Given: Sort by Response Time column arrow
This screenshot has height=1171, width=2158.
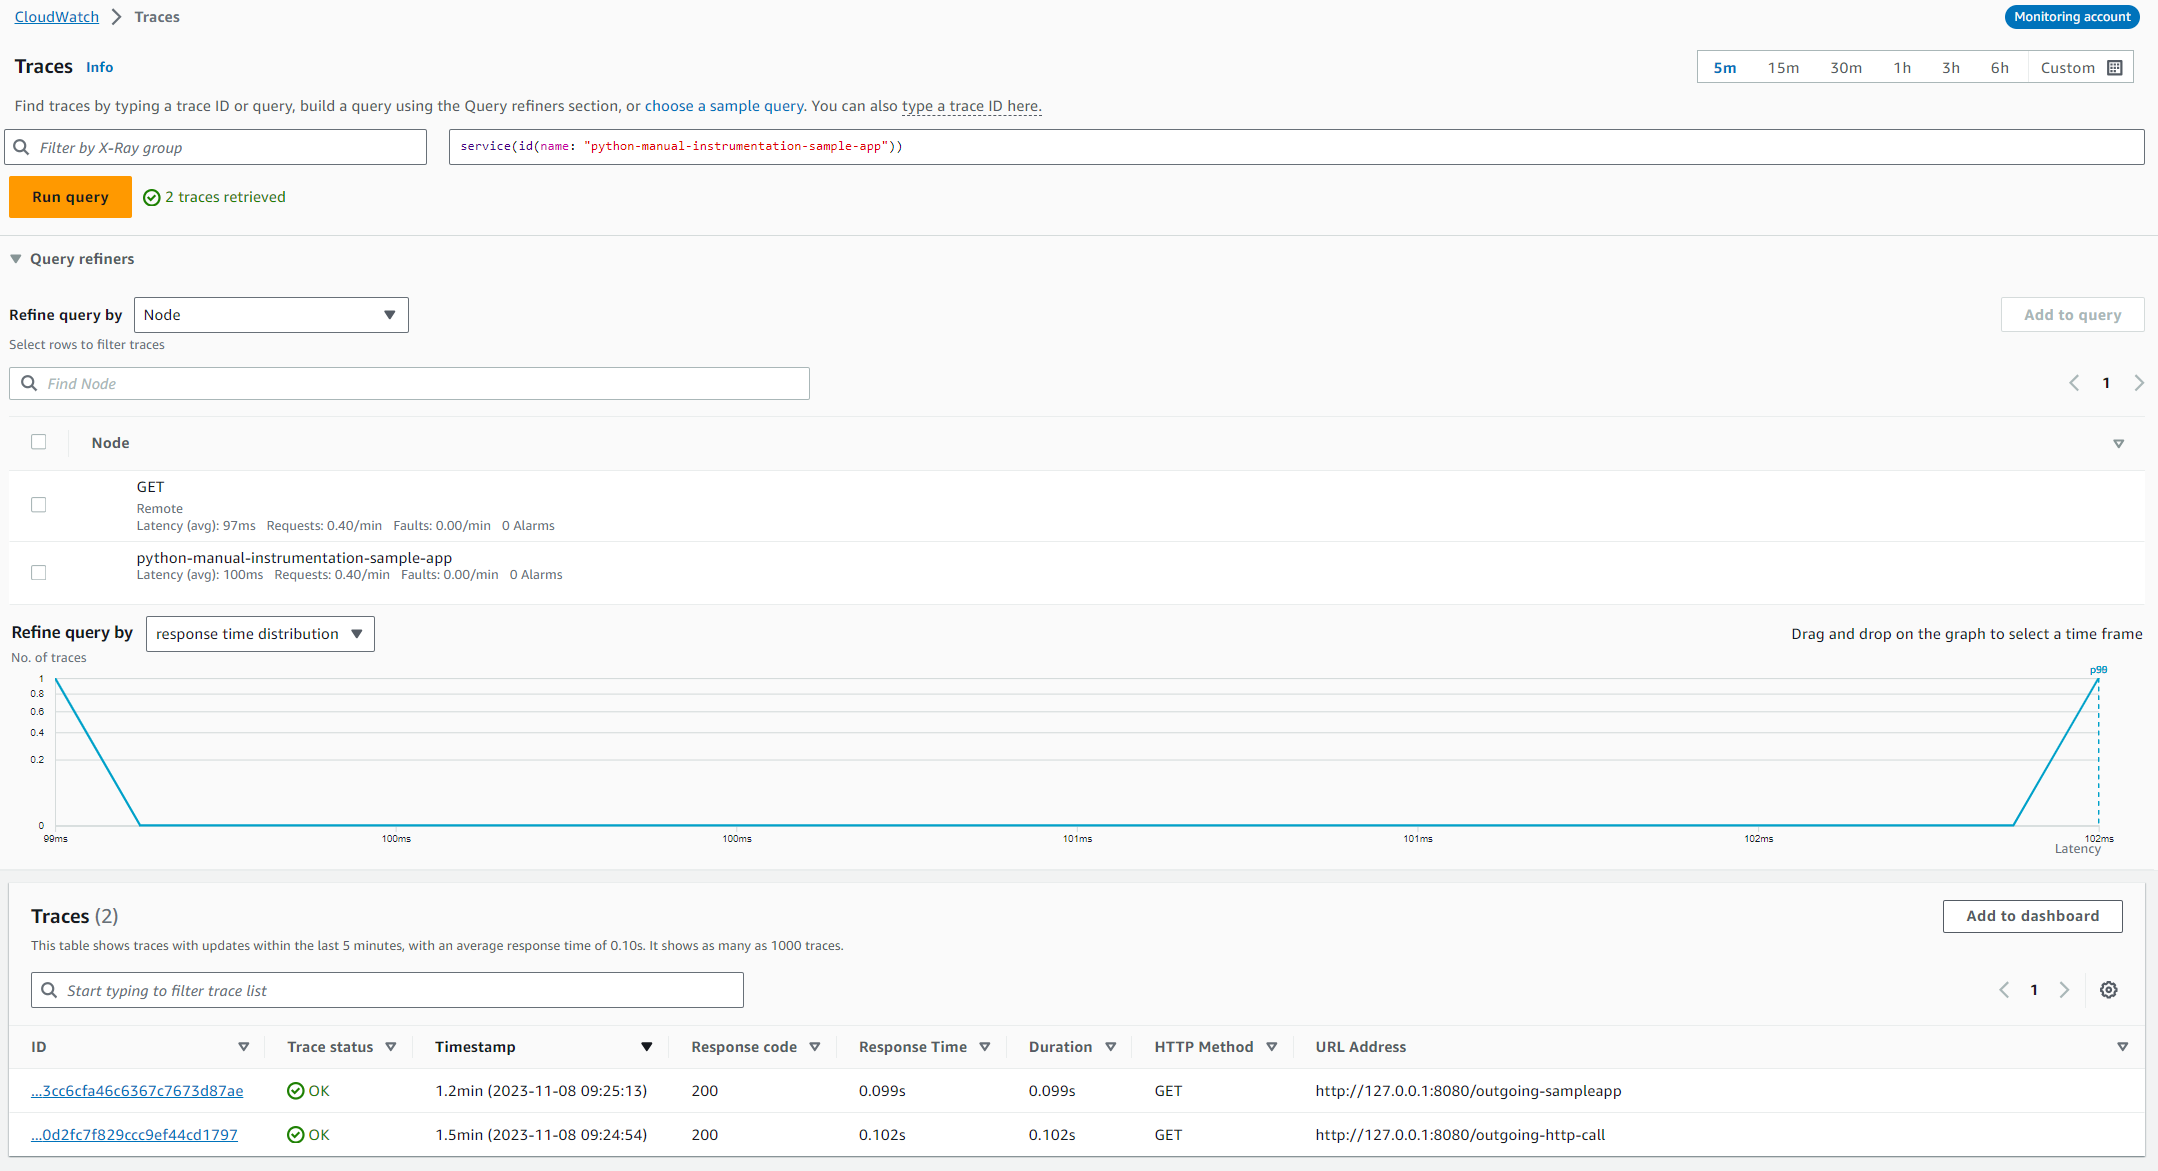Looking at the screenshot, I should pyautogui.click(x=984, y=1047).
